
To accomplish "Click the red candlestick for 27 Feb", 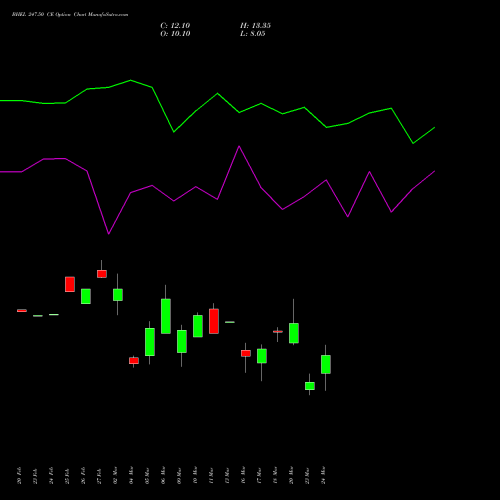I will 102,274.
